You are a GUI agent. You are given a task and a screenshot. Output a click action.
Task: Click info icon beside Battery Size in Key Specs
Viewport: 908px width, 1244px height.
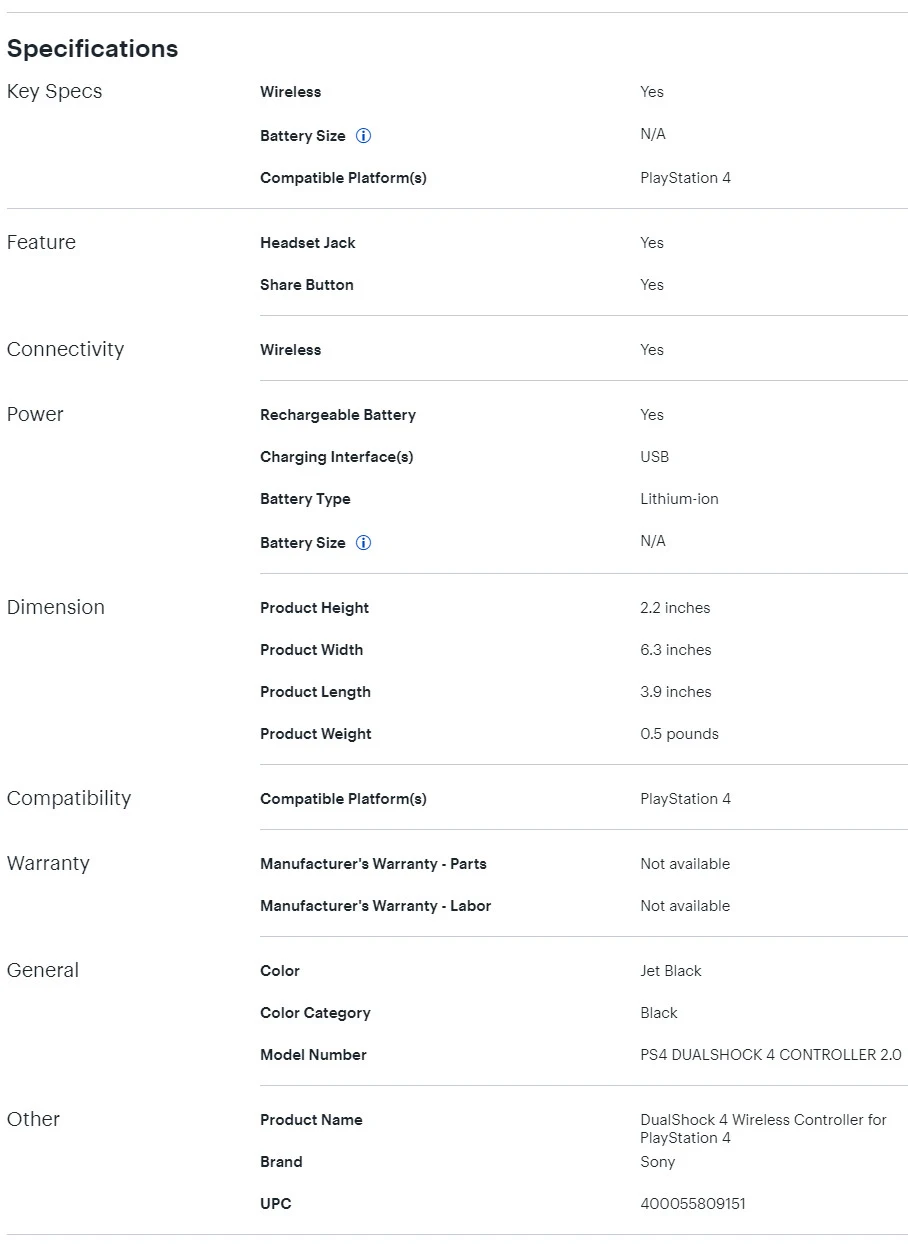(x=364, y=136)
